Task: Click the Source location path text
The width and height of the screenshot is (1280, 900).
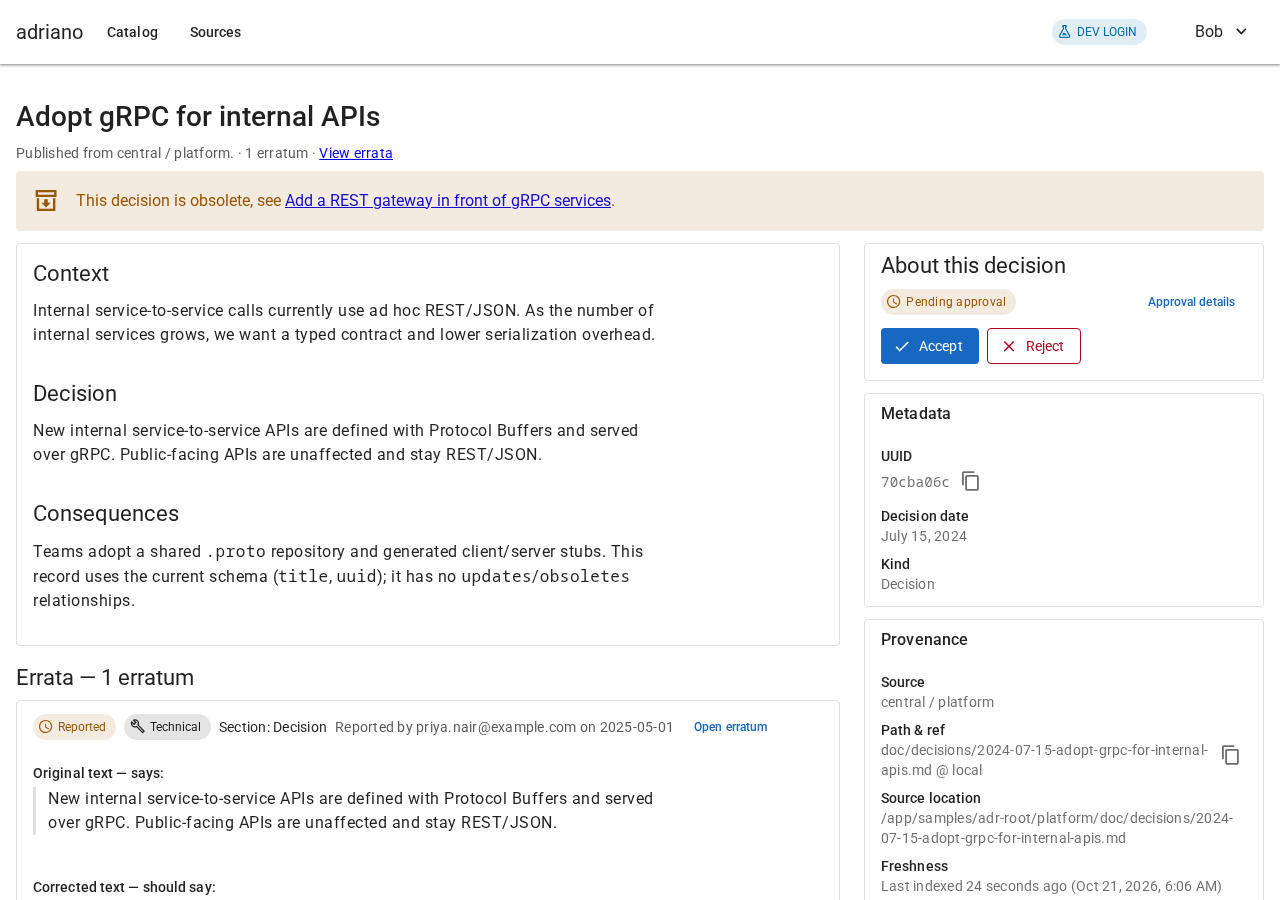Action: click(x=1057, y=828)
